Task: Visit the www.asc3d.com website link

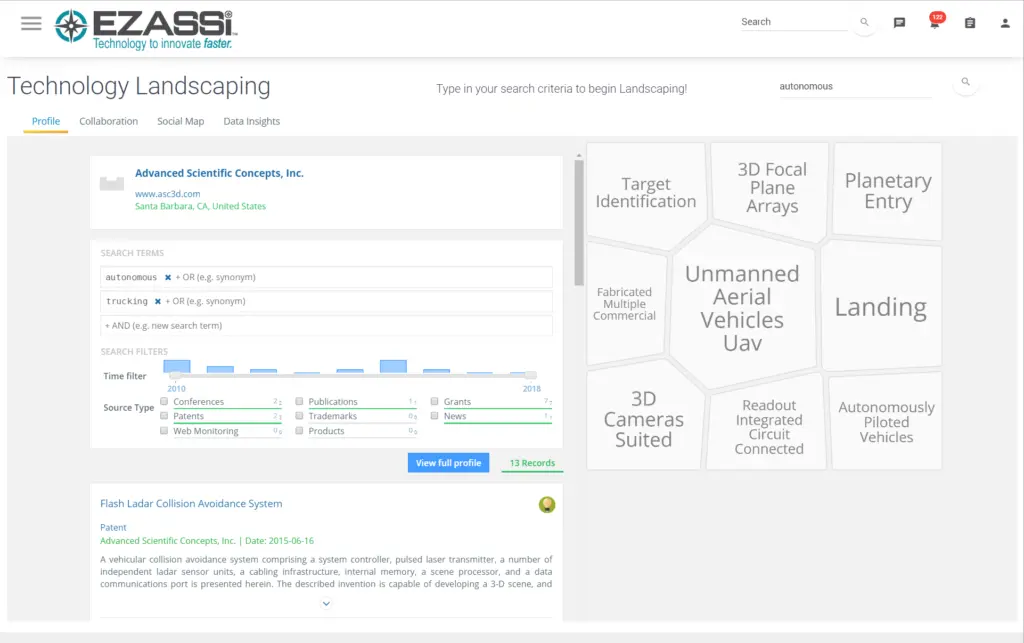Action: (x=168, y=194)
